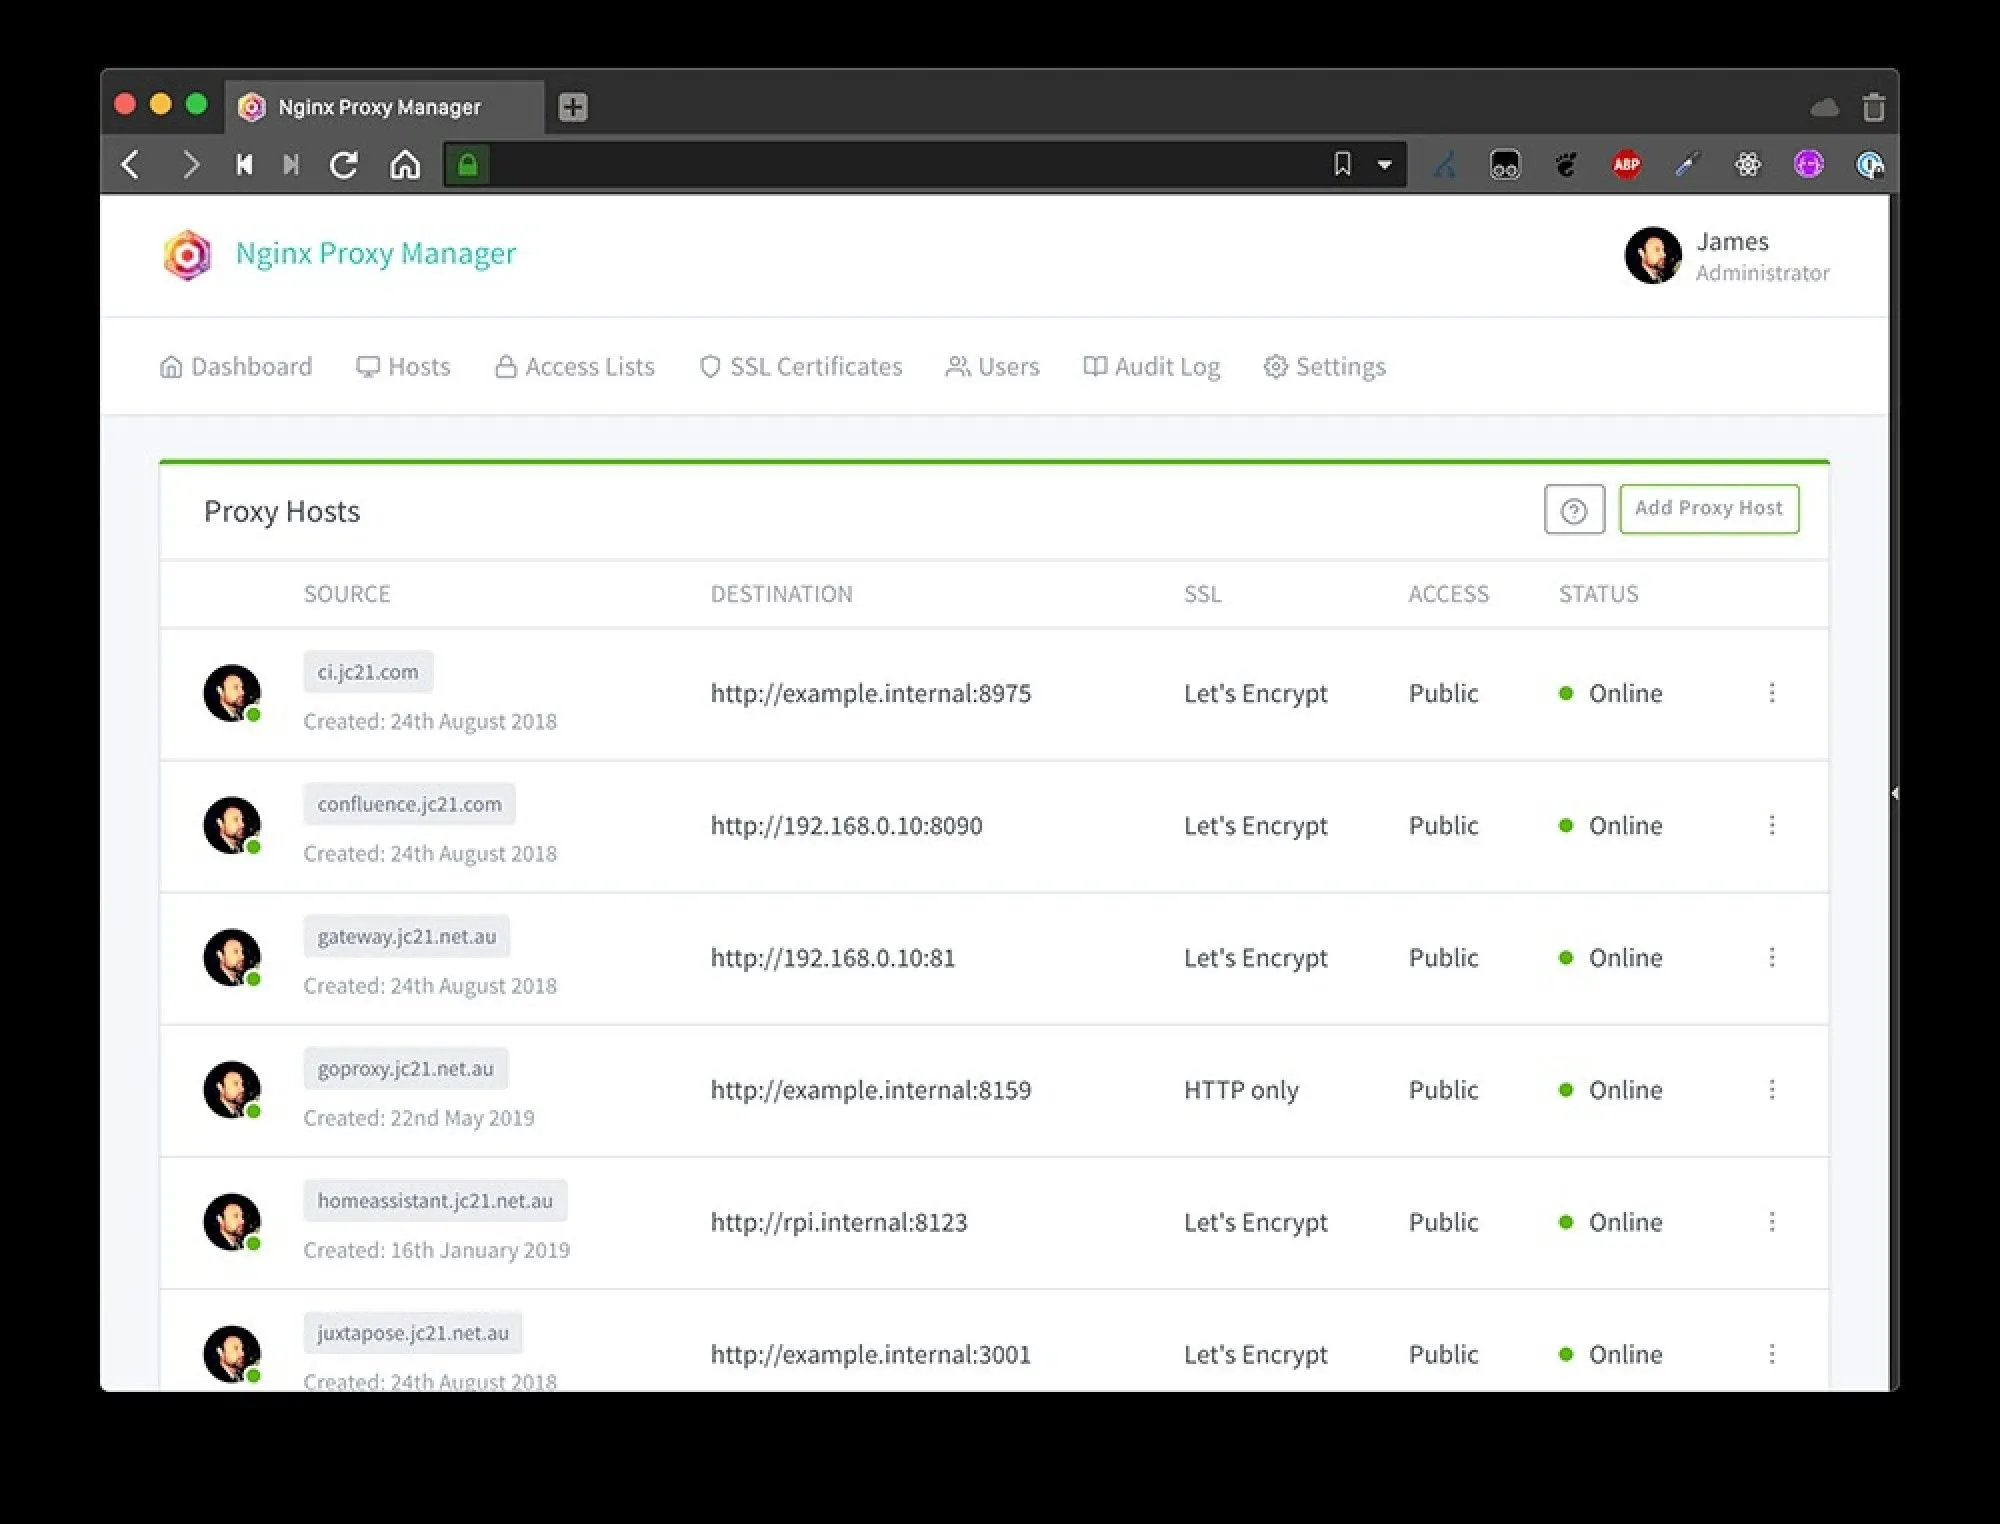This screenshot has height=1524, width=2000.
Task: Select the SSL Certificates shield icon
Action: (710, 366)
